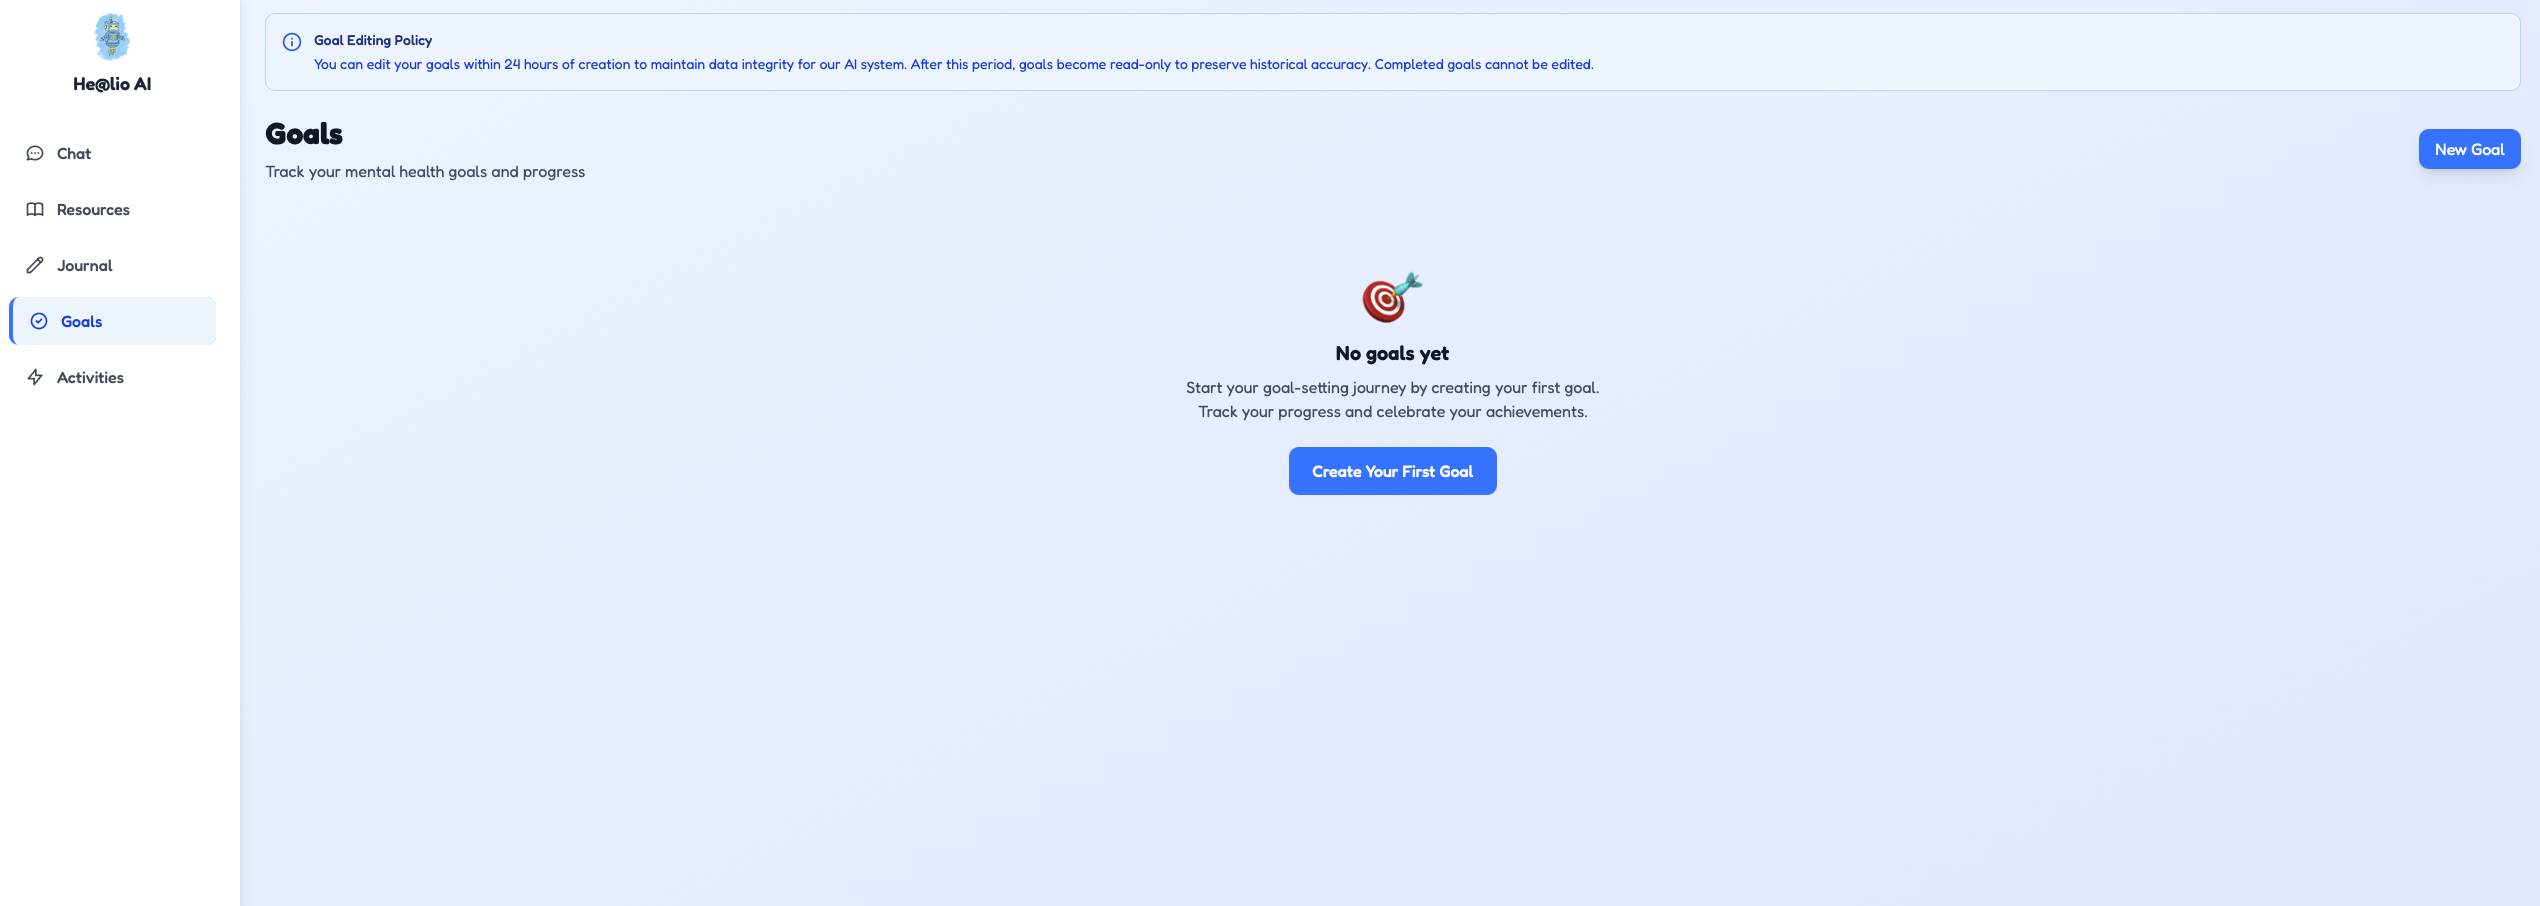Image resolution: width=2540 pixels, height=906 pixels.
Task: Click the He@lio AI brand name
Action: click(x=112, y=84)
